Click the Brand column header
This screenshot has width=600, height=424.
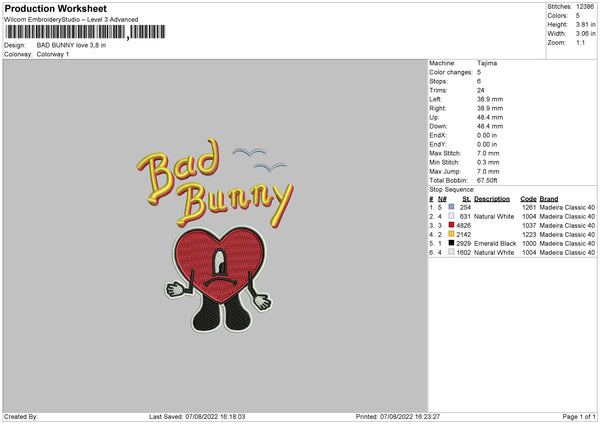point(549,199)
